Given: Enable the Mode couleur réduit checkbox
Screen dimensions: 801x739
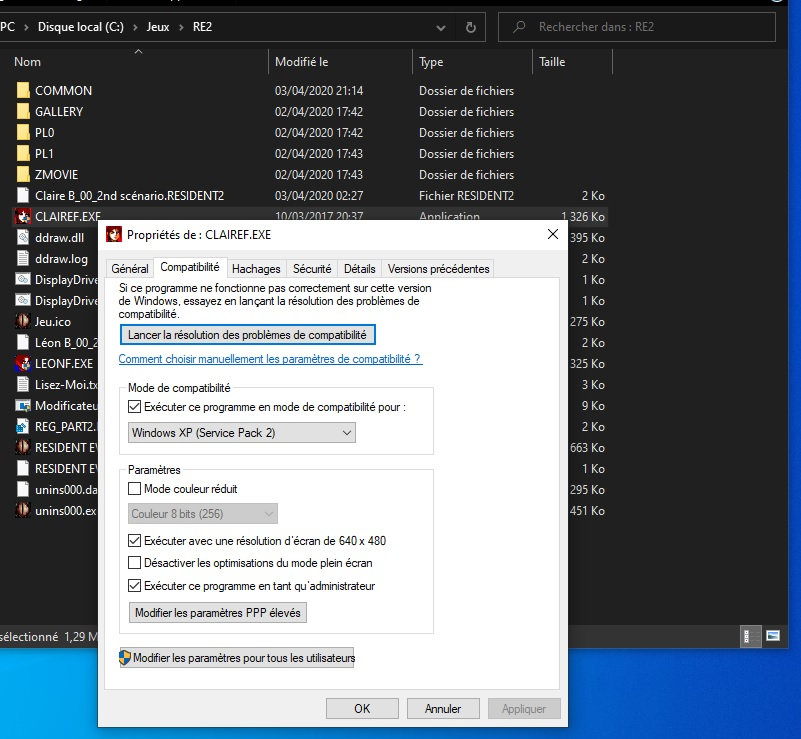Looking at the screenshot, I should pos(134,489).
